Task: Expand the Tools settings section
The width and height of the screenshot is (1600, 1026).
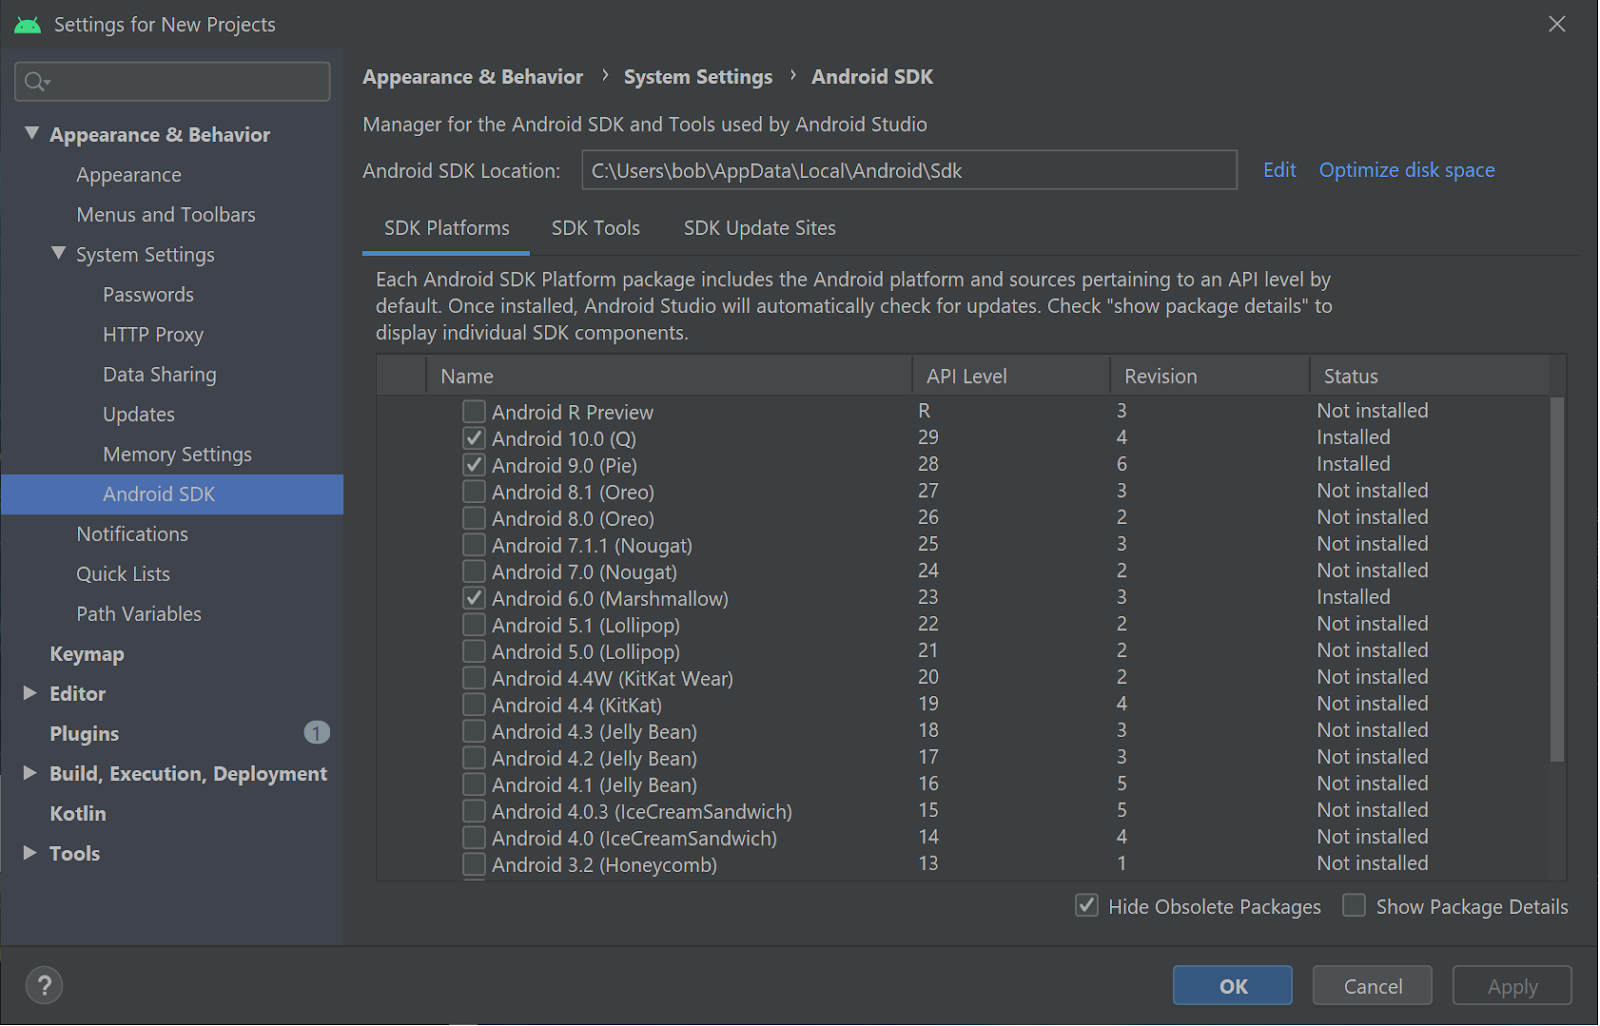Action: pos(30,853)
